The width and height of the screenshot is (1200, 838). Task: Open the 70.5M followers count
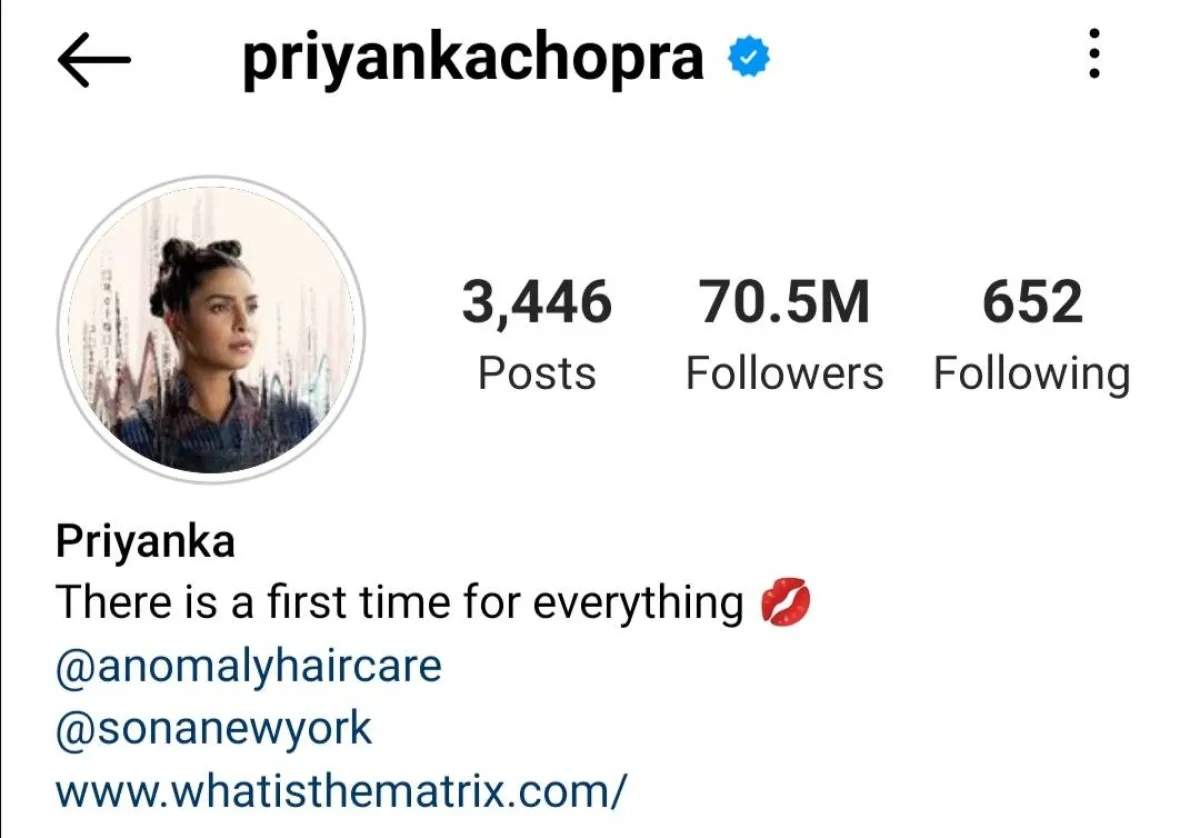pyautogui.click(x=784, y=302)
